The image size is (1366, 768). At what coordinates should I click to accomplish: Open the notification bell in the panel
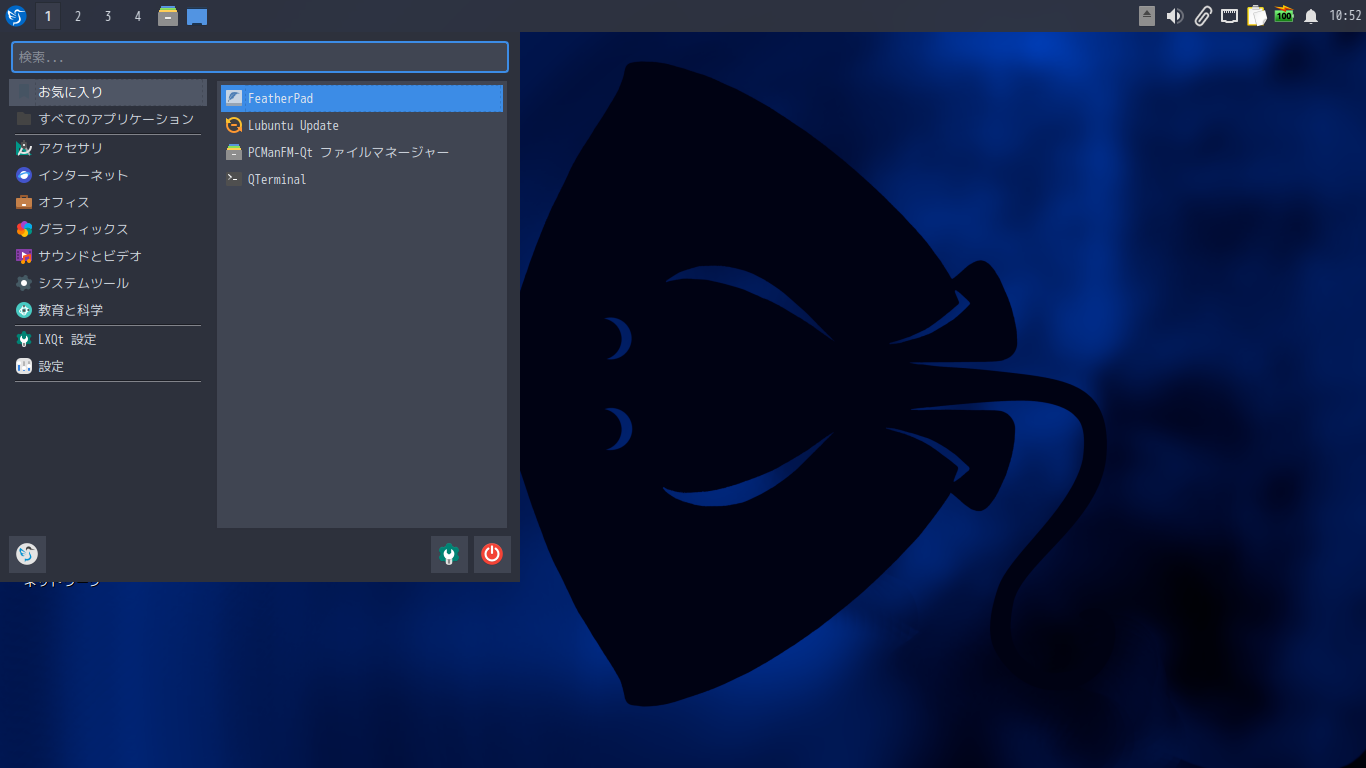(1311, 16)
